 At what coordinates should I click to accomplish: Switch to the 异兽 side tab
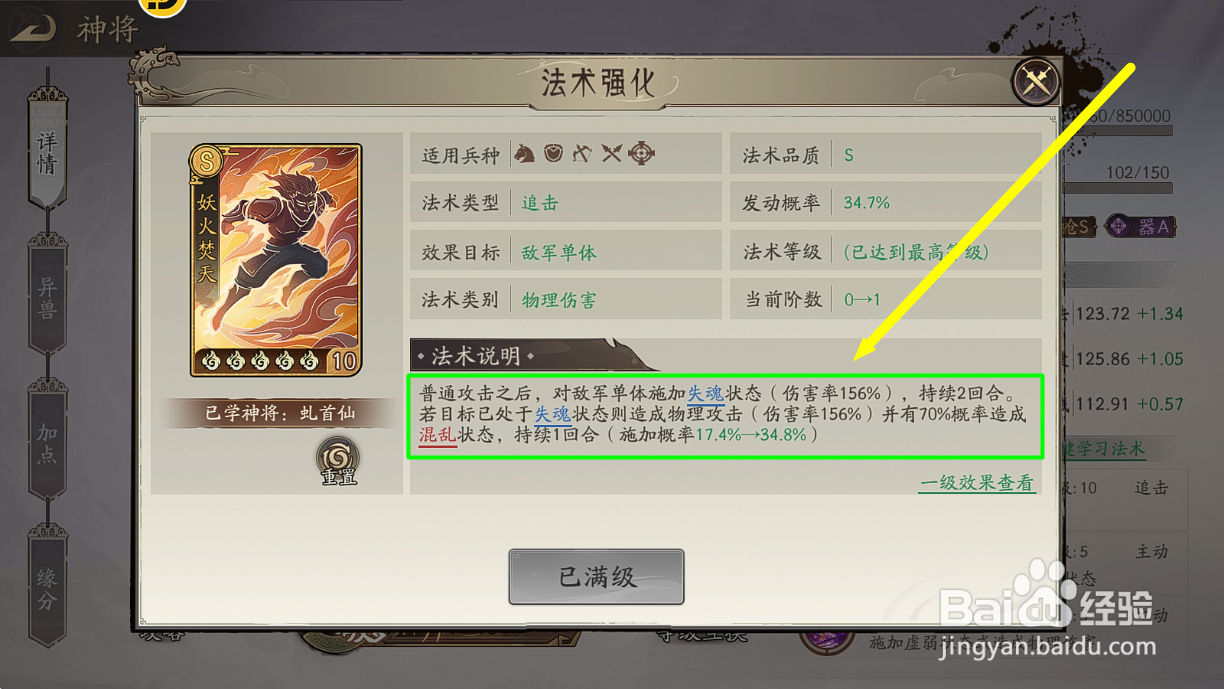click(47, 295)
